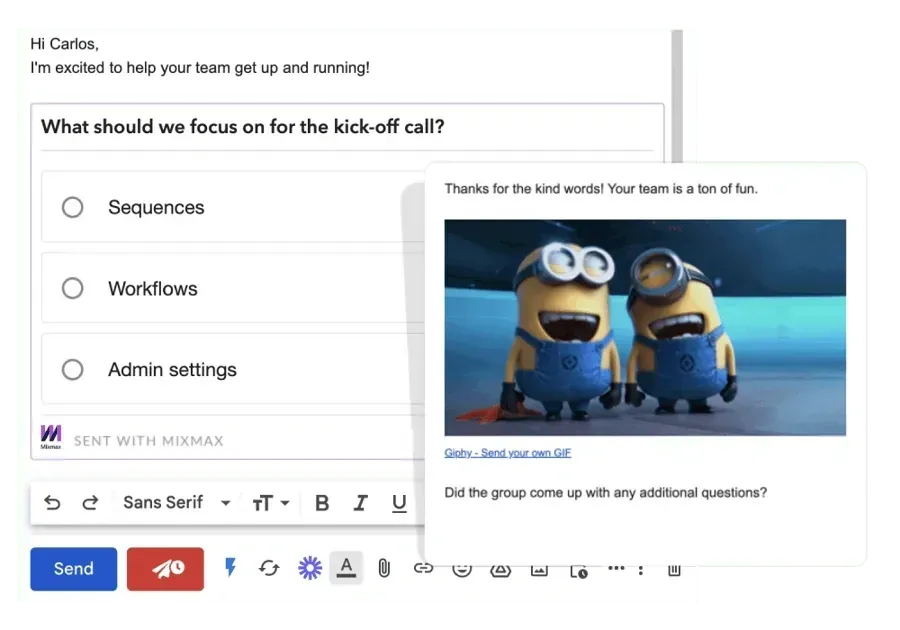Screen dimensions: 900x630
Task: Click the 'SENT WITH MIXMAX' text
Action: click(149, 441)
